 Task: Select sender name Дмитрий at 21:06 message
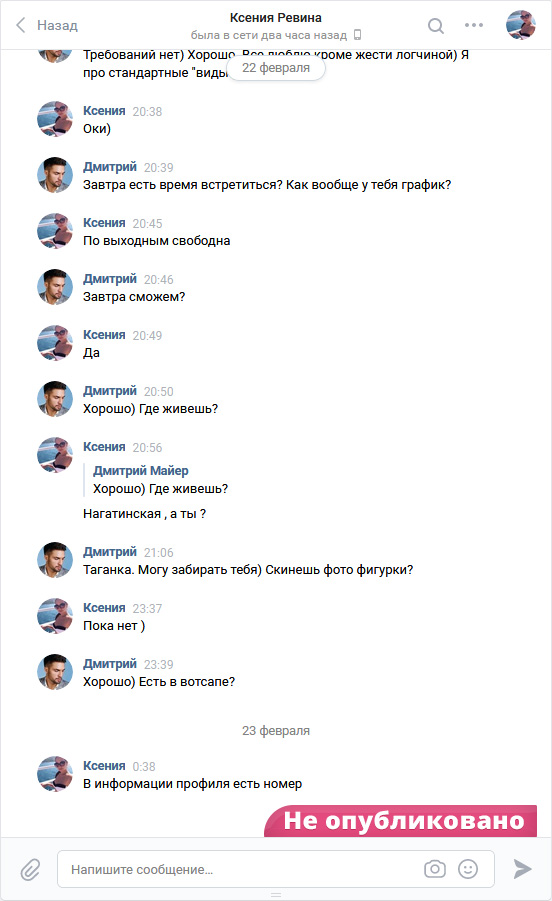pos(110,552)
